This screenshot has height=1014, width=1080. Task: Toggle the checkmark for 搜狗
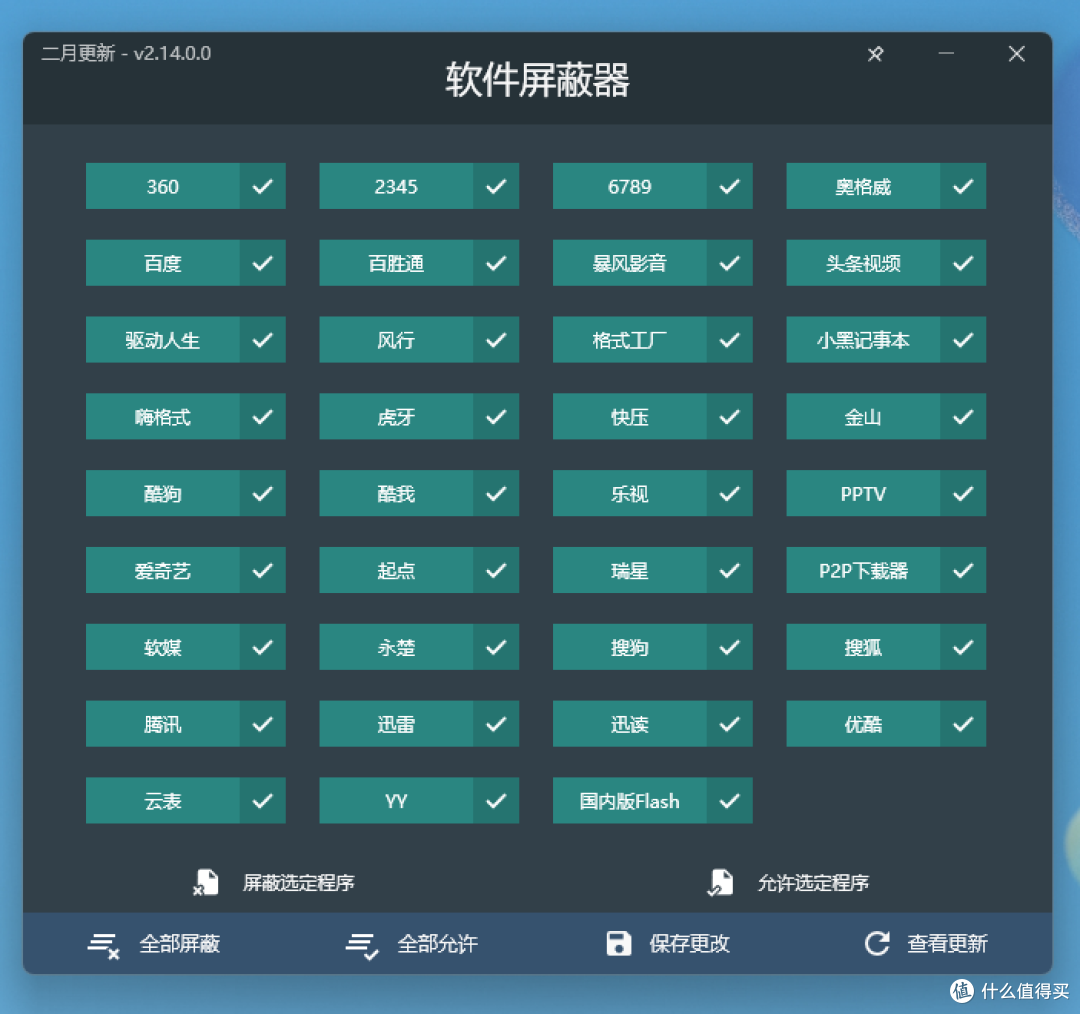(x=729, y=648)
